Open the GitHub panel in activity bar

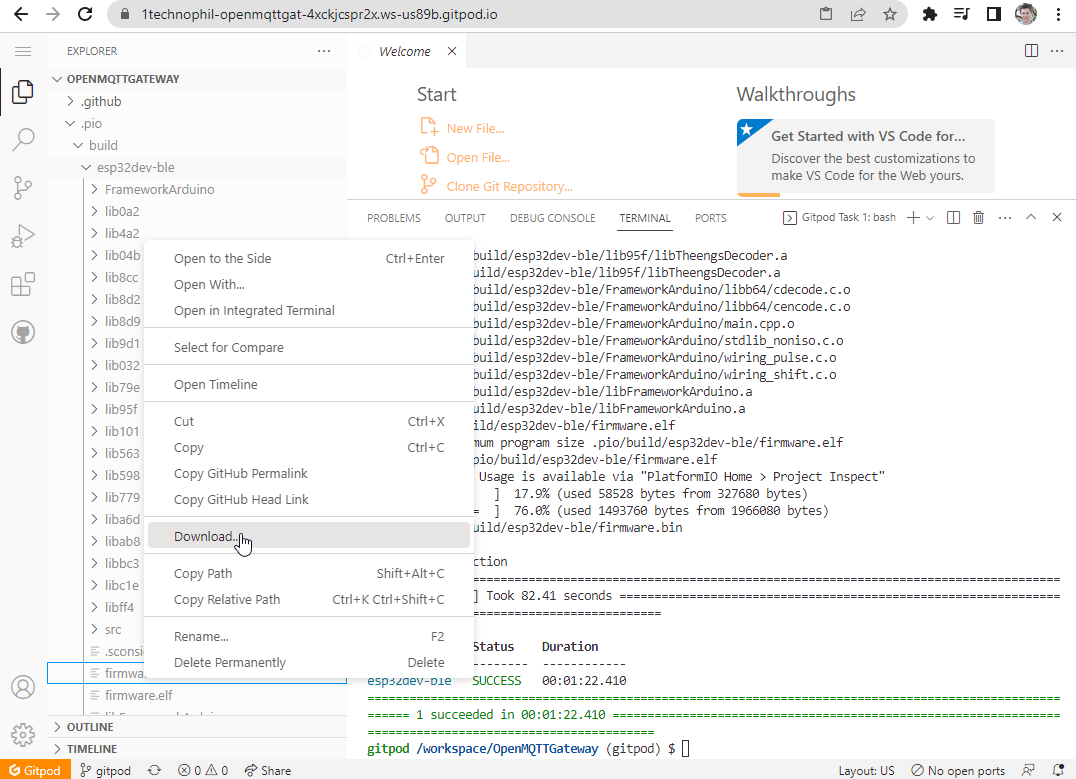click(x=23, y=333)
